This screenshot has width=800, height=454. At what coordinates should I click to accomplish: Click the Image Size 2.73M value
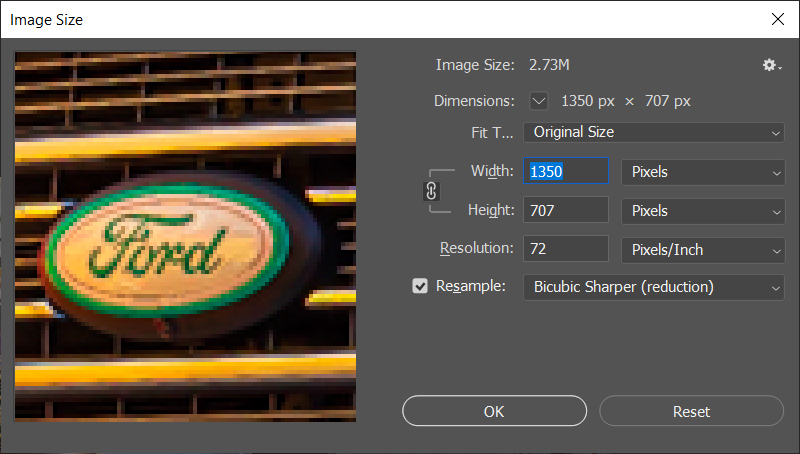[549, 65]
